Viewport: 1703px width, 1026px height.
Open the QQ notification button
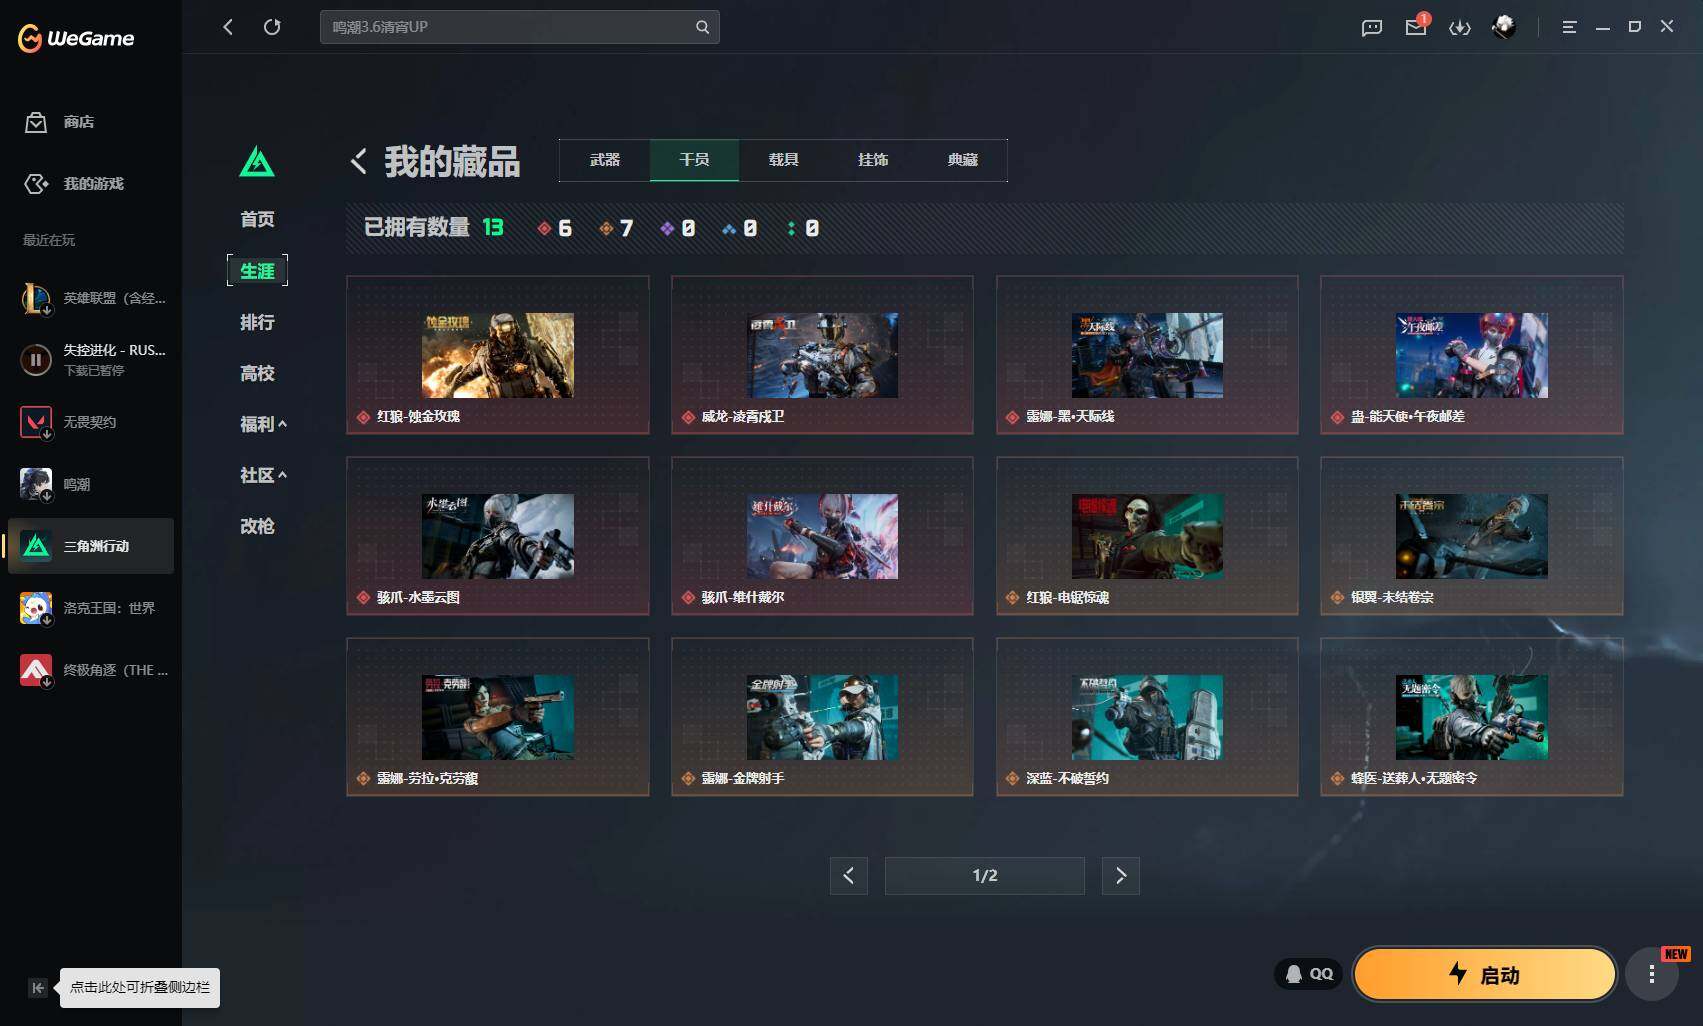pos(1309,974)
